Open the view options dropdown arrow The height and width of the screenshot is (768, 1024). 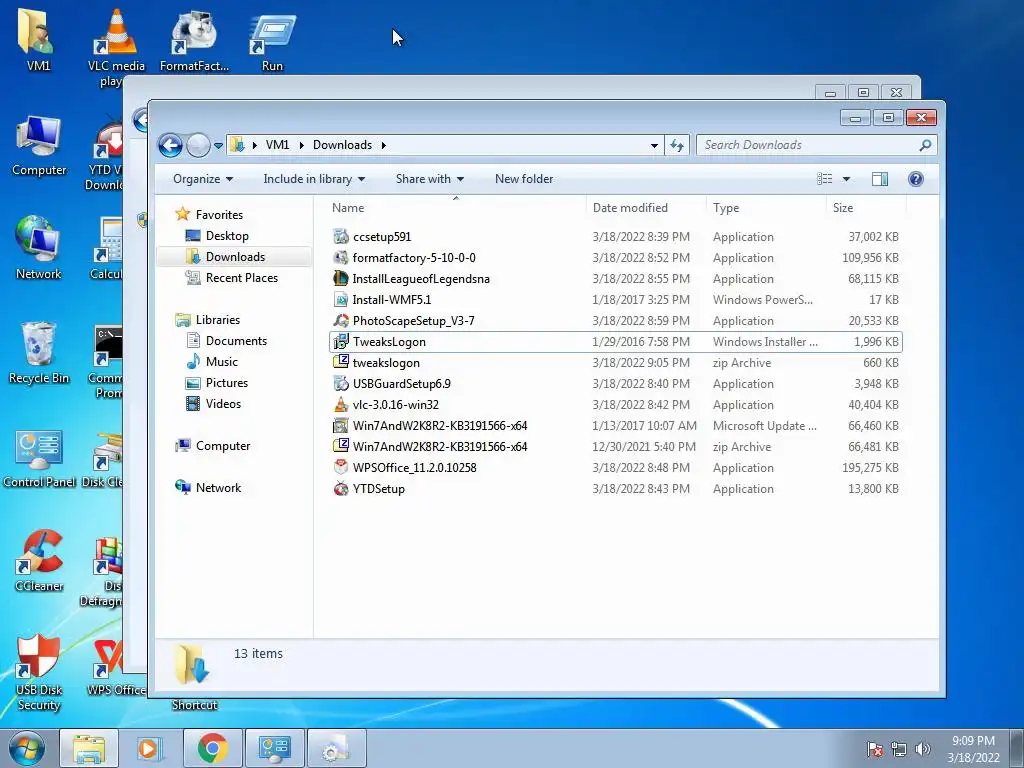[846, 179]
